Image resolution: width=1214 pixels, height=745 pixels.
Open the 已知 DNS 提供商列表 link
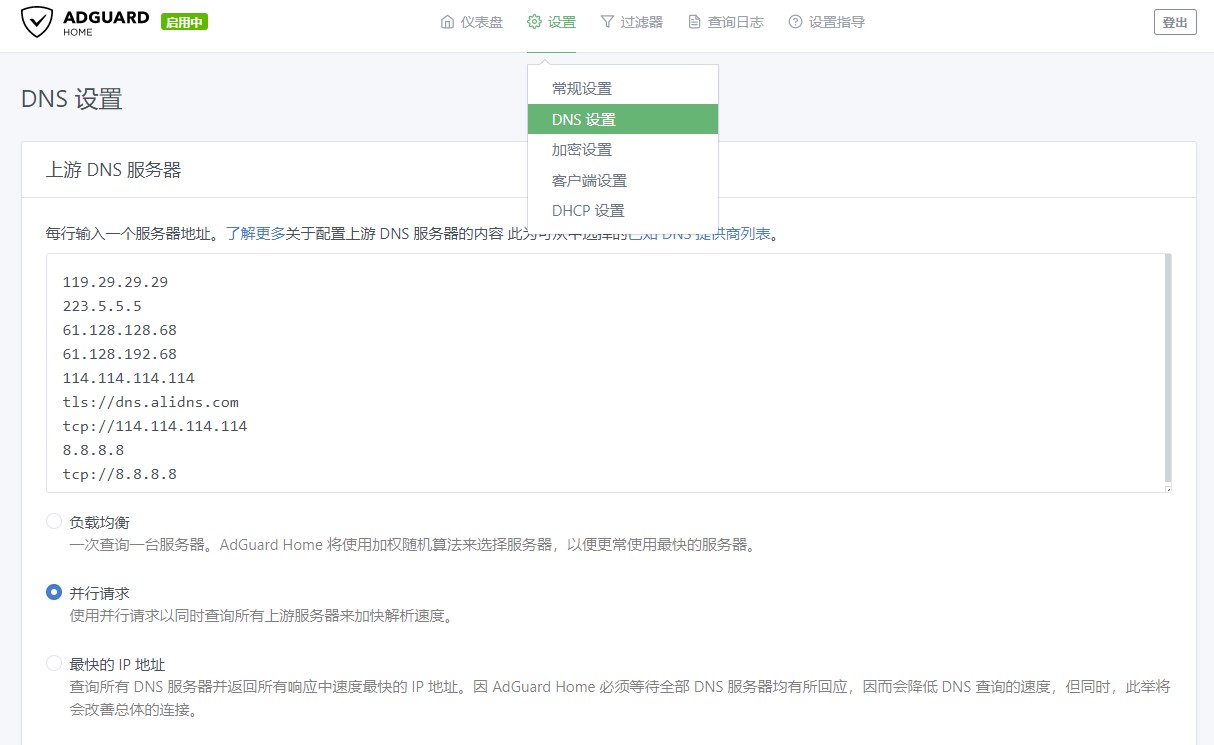point(699,234)
